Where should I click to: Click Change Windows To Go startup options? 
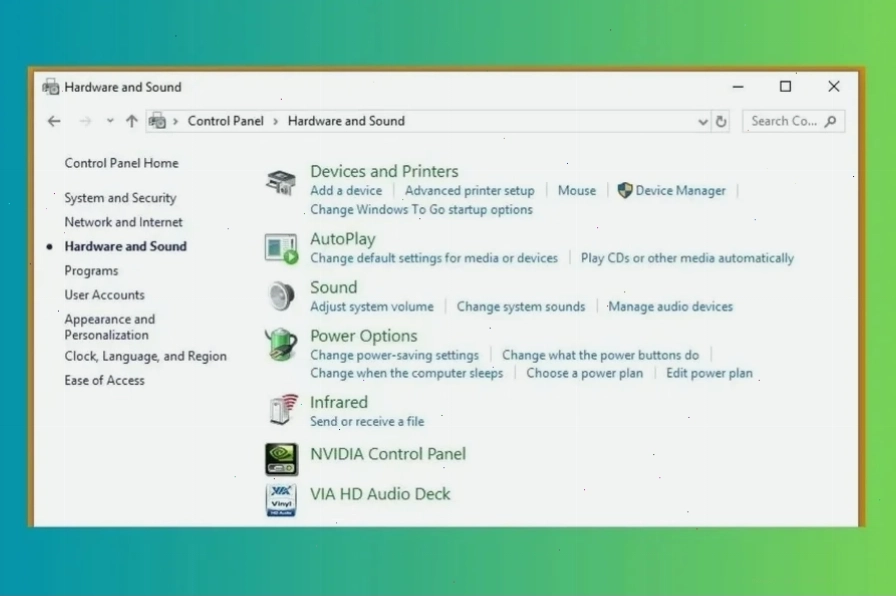tap(422, 210)
